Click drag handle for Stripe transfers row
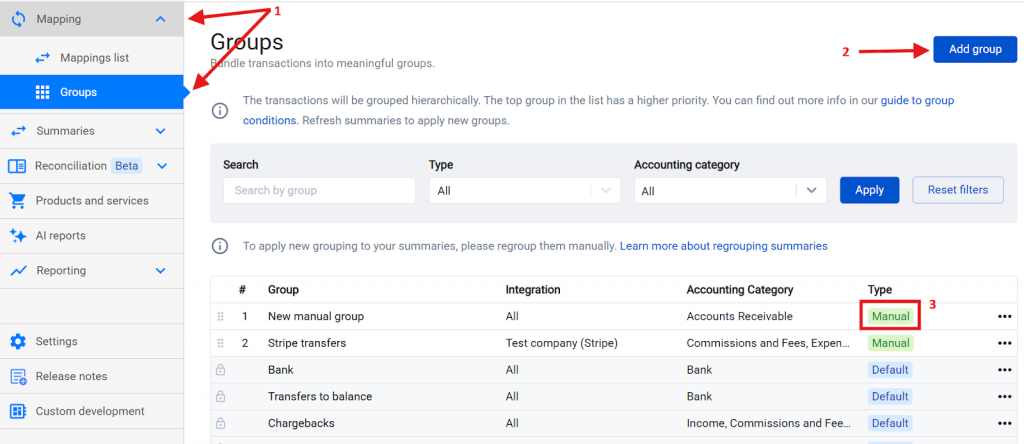Screen dimensions: 1024x444 (220, 344)
